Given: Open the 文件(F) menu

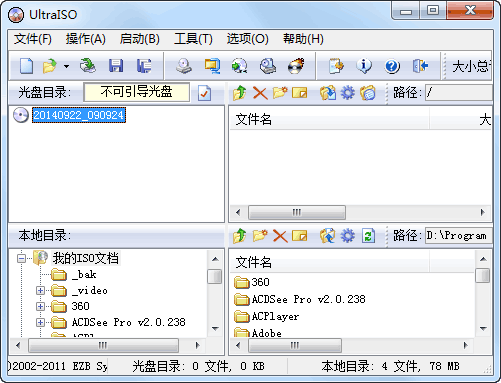Looking at the screenshot, I should [33, 39].
